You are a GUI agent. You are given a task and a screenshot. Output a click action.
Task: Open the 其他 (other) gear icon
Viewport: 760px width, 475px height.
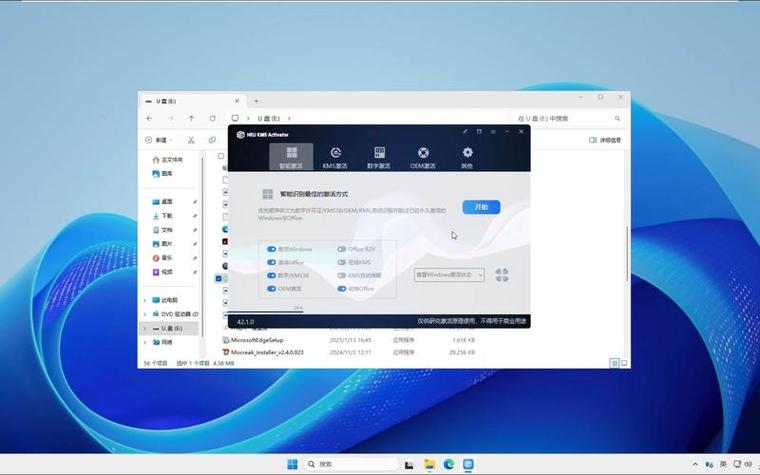click(x=467, y=156)
